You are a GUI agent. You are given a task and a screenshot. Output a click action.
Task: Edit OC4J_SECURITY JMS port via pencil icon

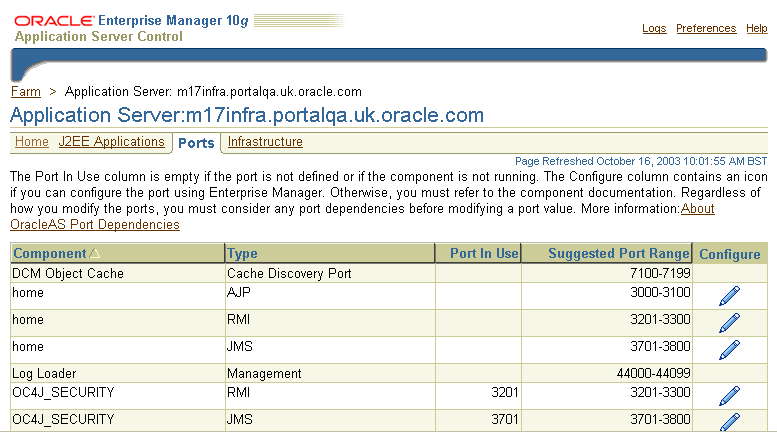729,422
